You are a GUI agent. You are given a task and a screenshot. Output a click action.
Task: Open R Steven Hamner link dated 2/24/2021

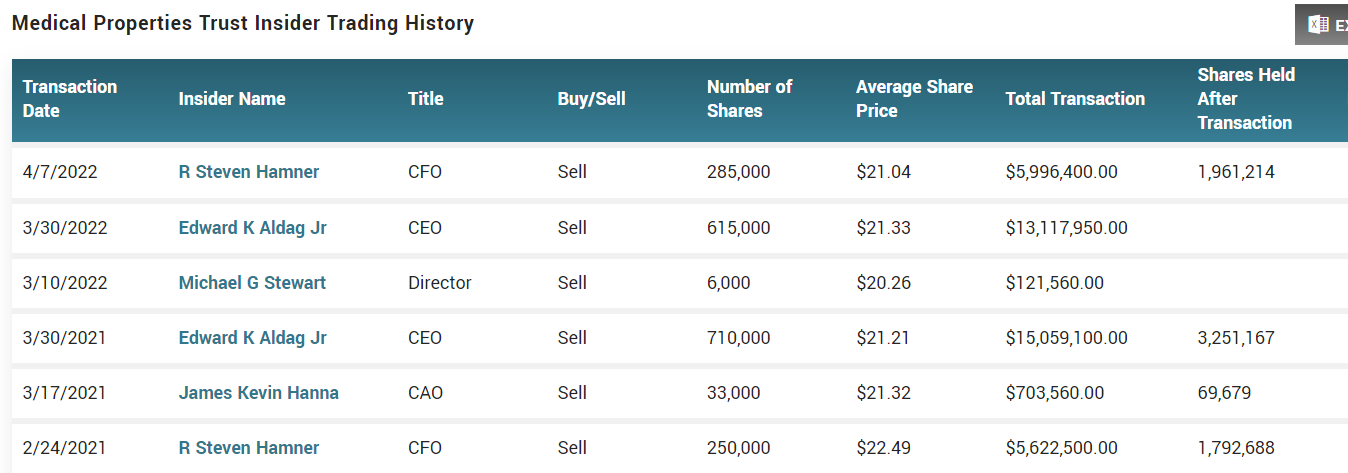[x=249, y=448]
